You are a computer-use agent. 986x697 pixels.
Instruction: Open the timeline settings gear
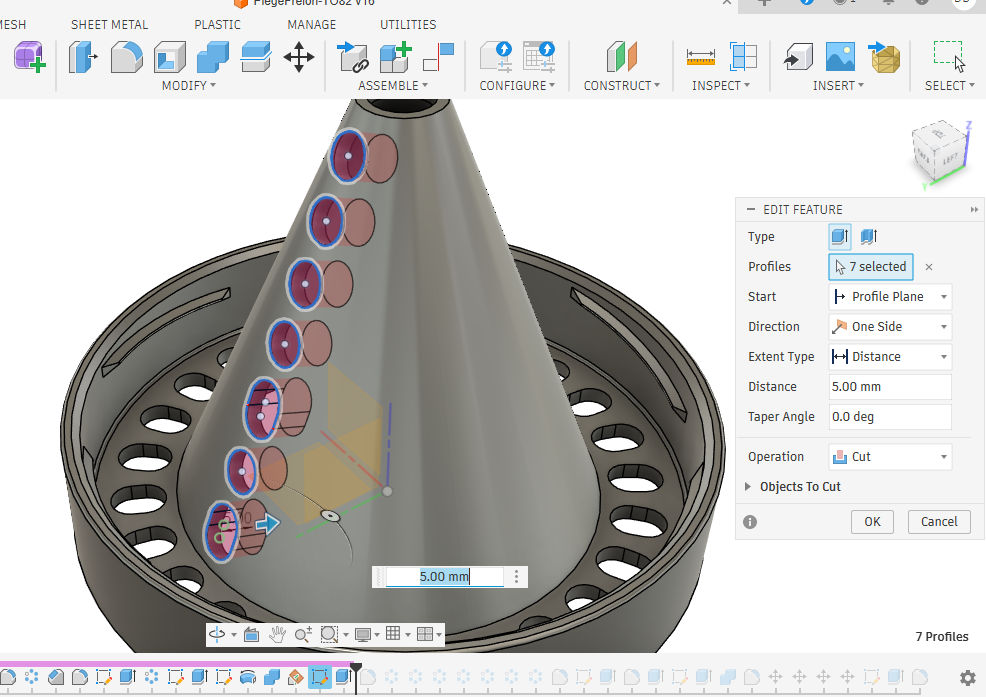click(x=967, y=677)
